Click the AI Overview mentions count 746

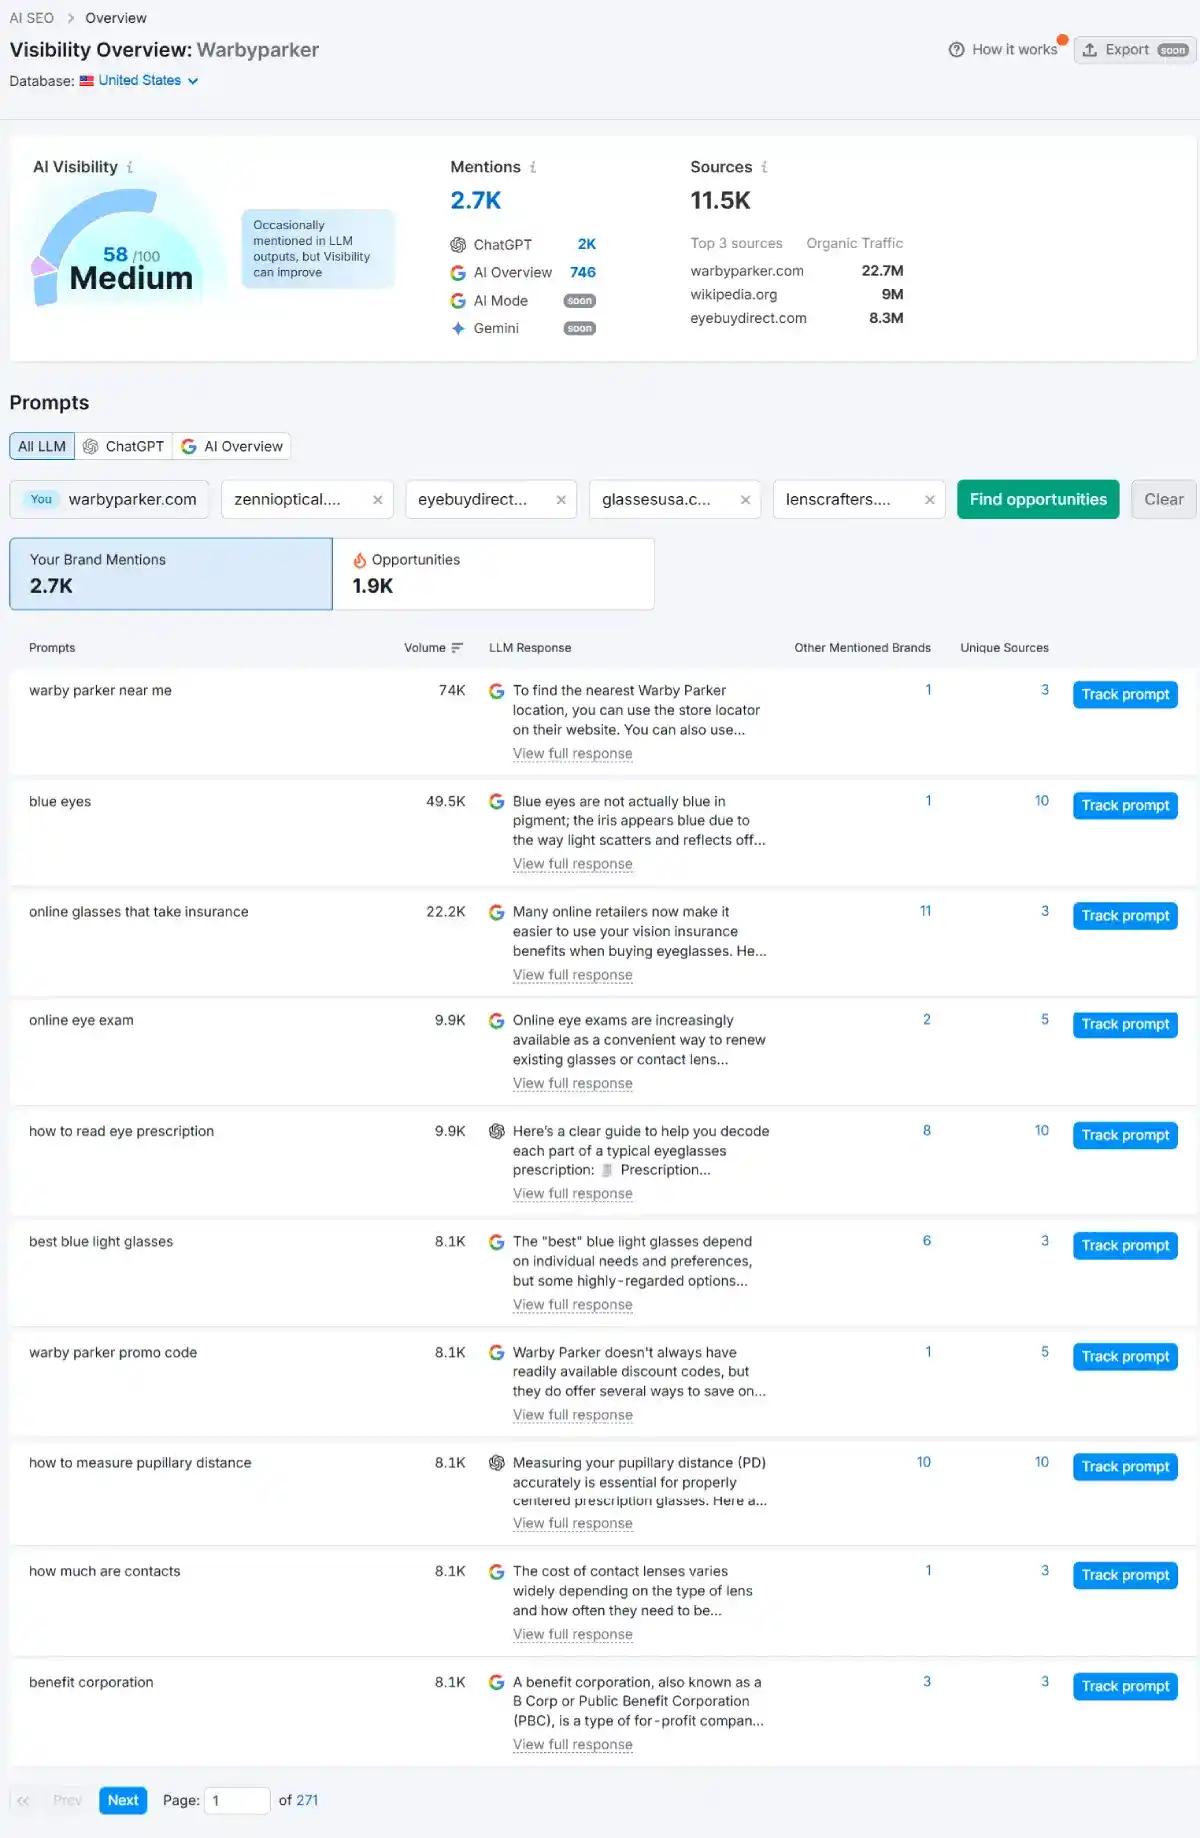583,273
